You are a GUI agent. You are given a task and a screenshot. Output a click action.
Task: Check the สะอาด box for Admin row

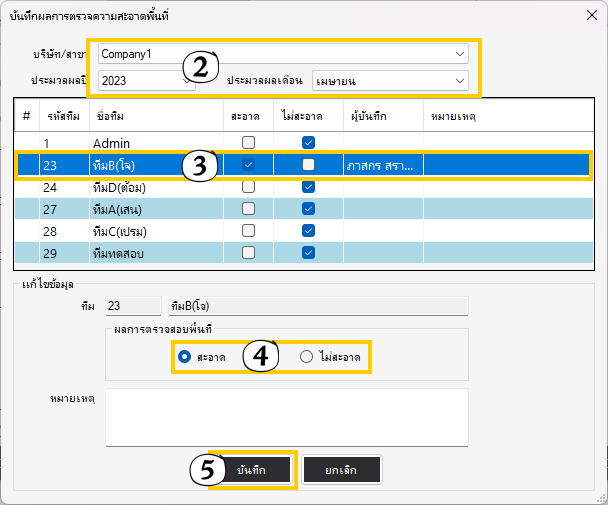tap(248, 143)
